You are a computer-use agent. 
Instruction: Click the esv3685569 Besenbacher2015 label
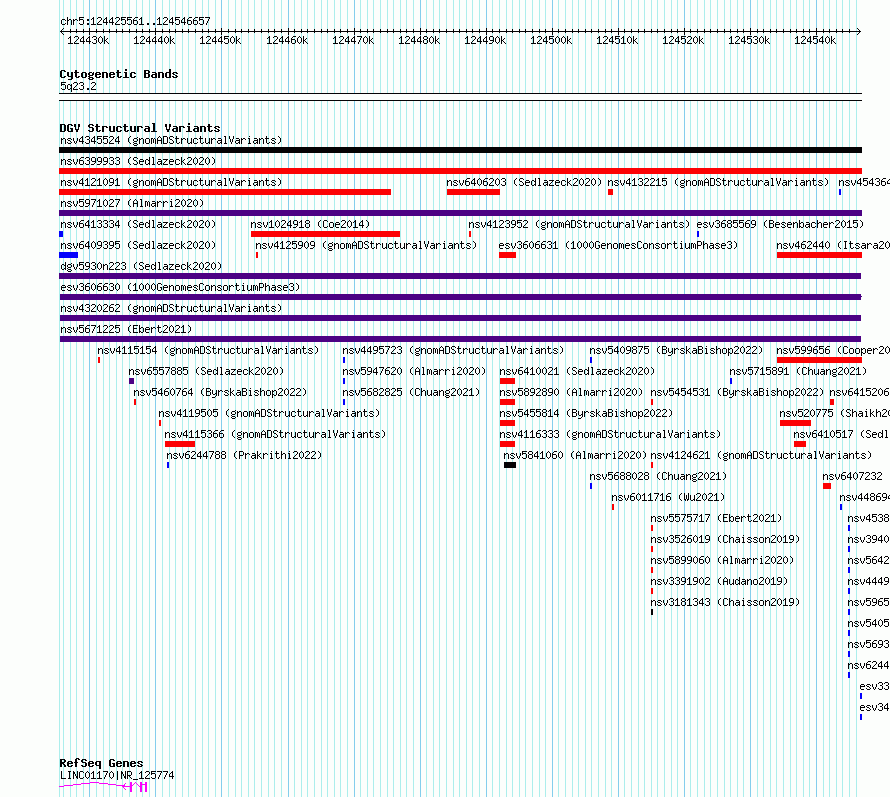[x=780, y=224]
